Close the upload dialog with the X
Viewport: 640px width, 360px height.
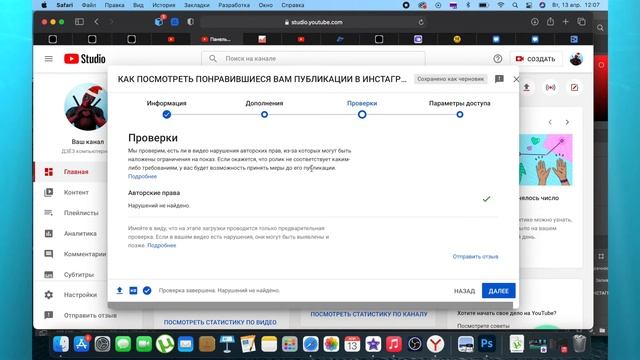point(516,79)
